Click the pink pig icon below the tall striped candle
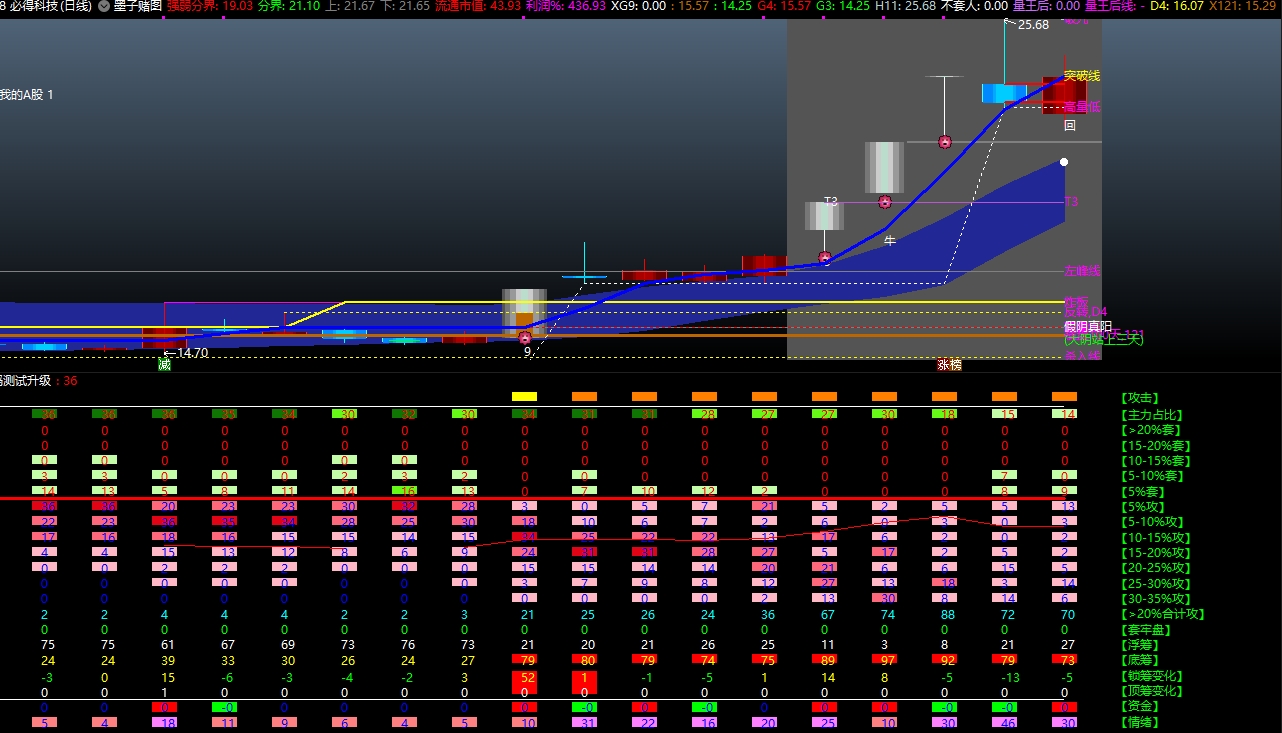1282x733 pixels. pos(885,202)
